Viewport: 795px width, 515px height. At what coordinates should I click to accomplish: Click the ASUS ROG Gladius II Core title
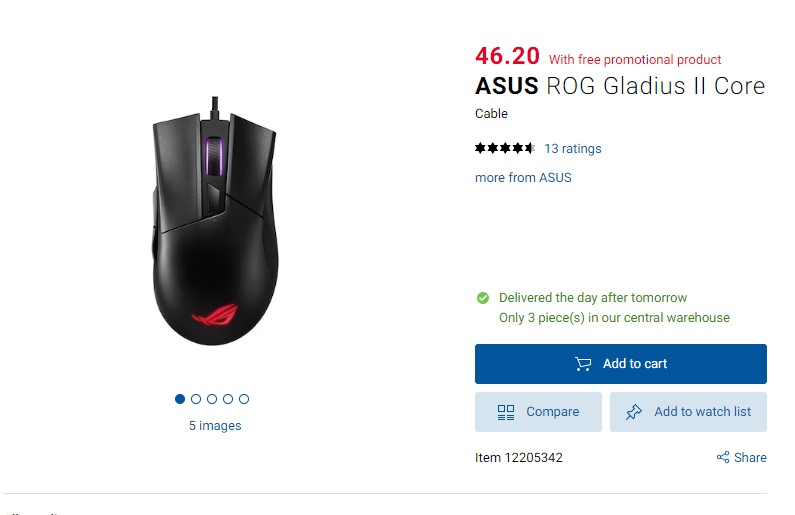[x=620, y=86]
